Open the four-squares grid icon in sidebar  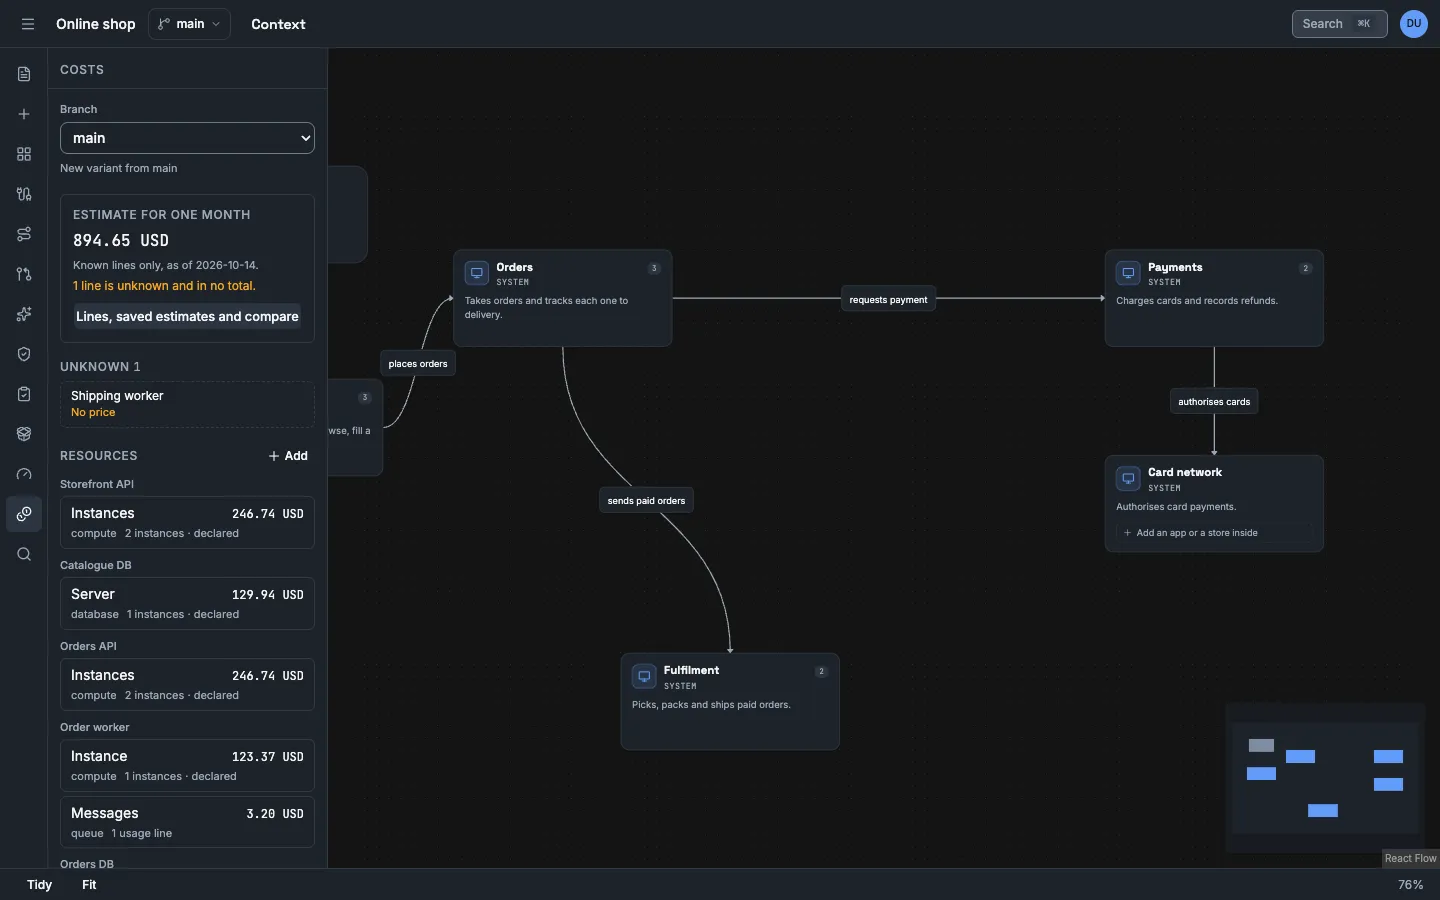(x=24, y=154)
